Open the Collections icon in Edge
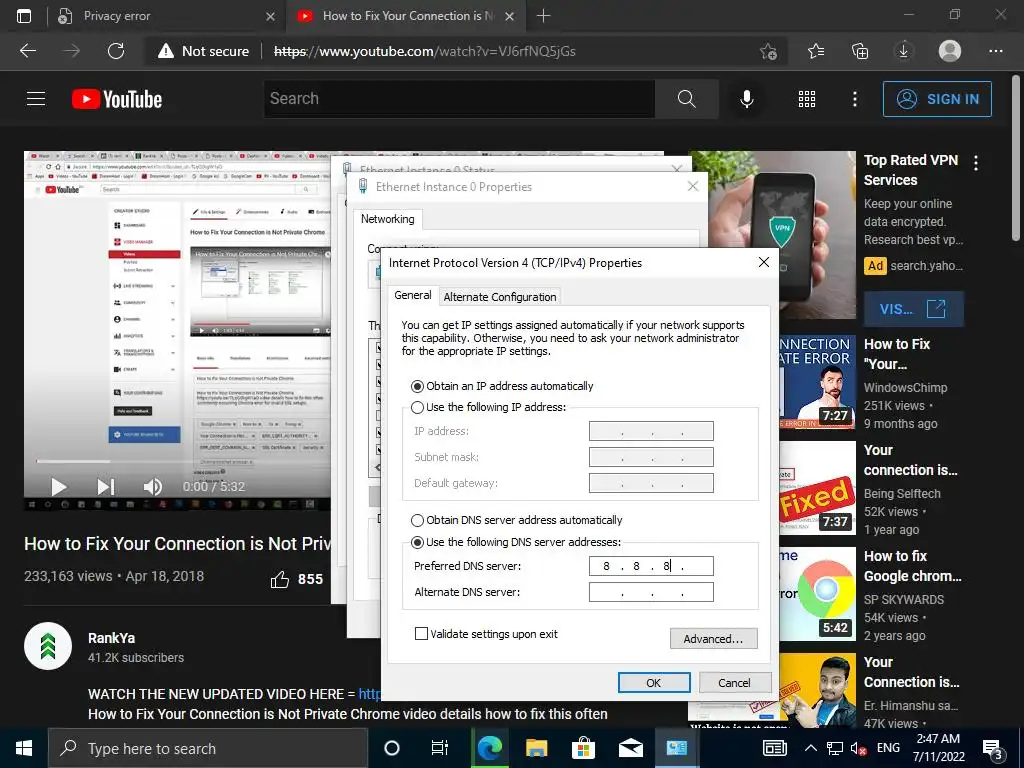The width and height of the screenshot is (1024, 768). (x=860, y=51)
